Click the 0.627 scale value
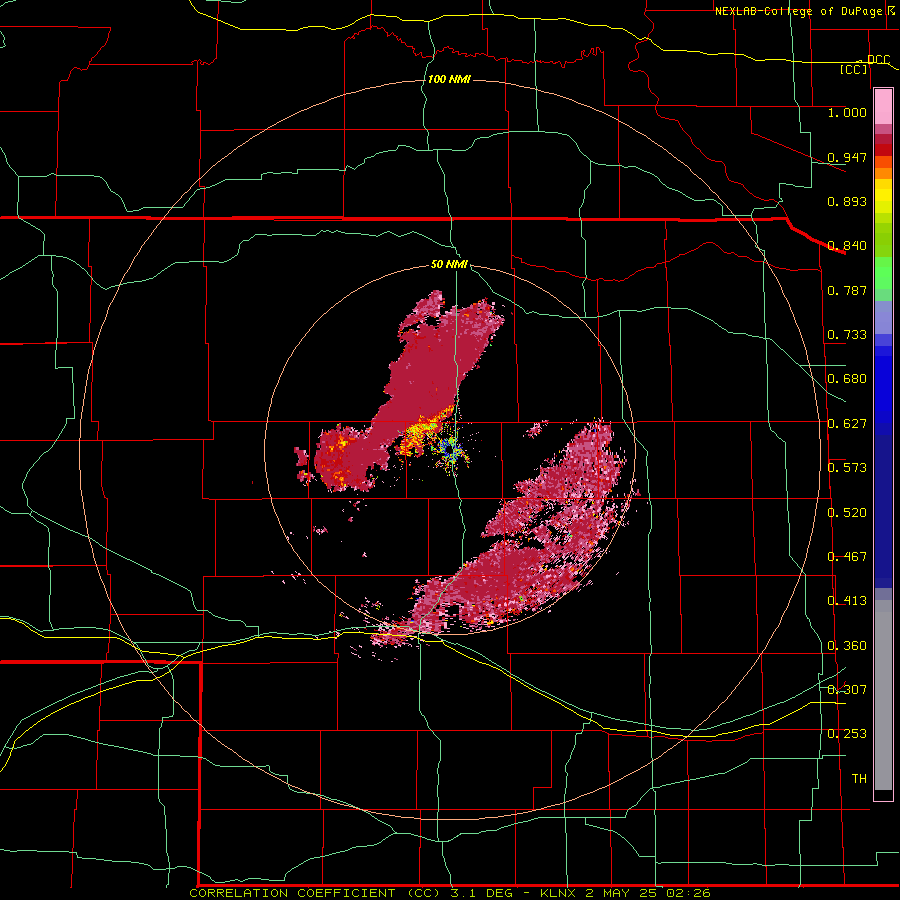This screenshot has width=900, height=900. (x=847, y=424)
